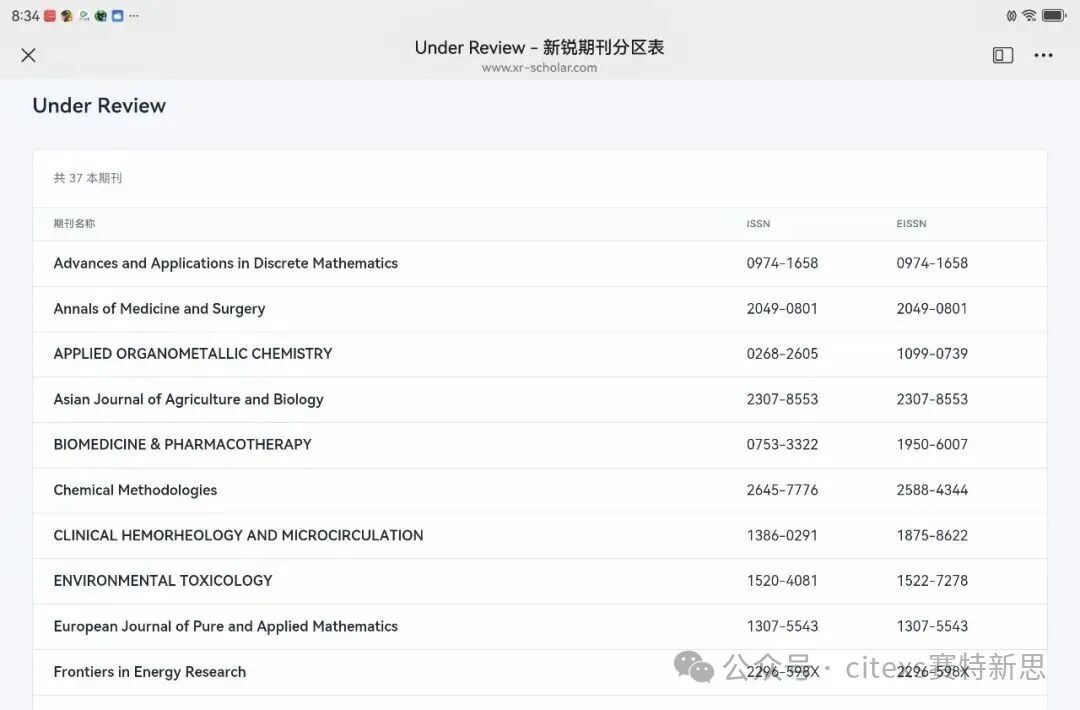Close the Under Review webpage with X

28,55
